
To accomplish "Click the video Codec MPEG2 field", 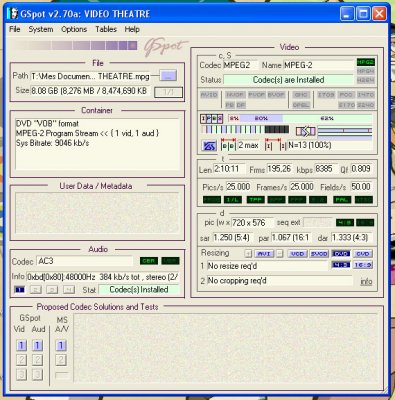I will coord(240,65).
